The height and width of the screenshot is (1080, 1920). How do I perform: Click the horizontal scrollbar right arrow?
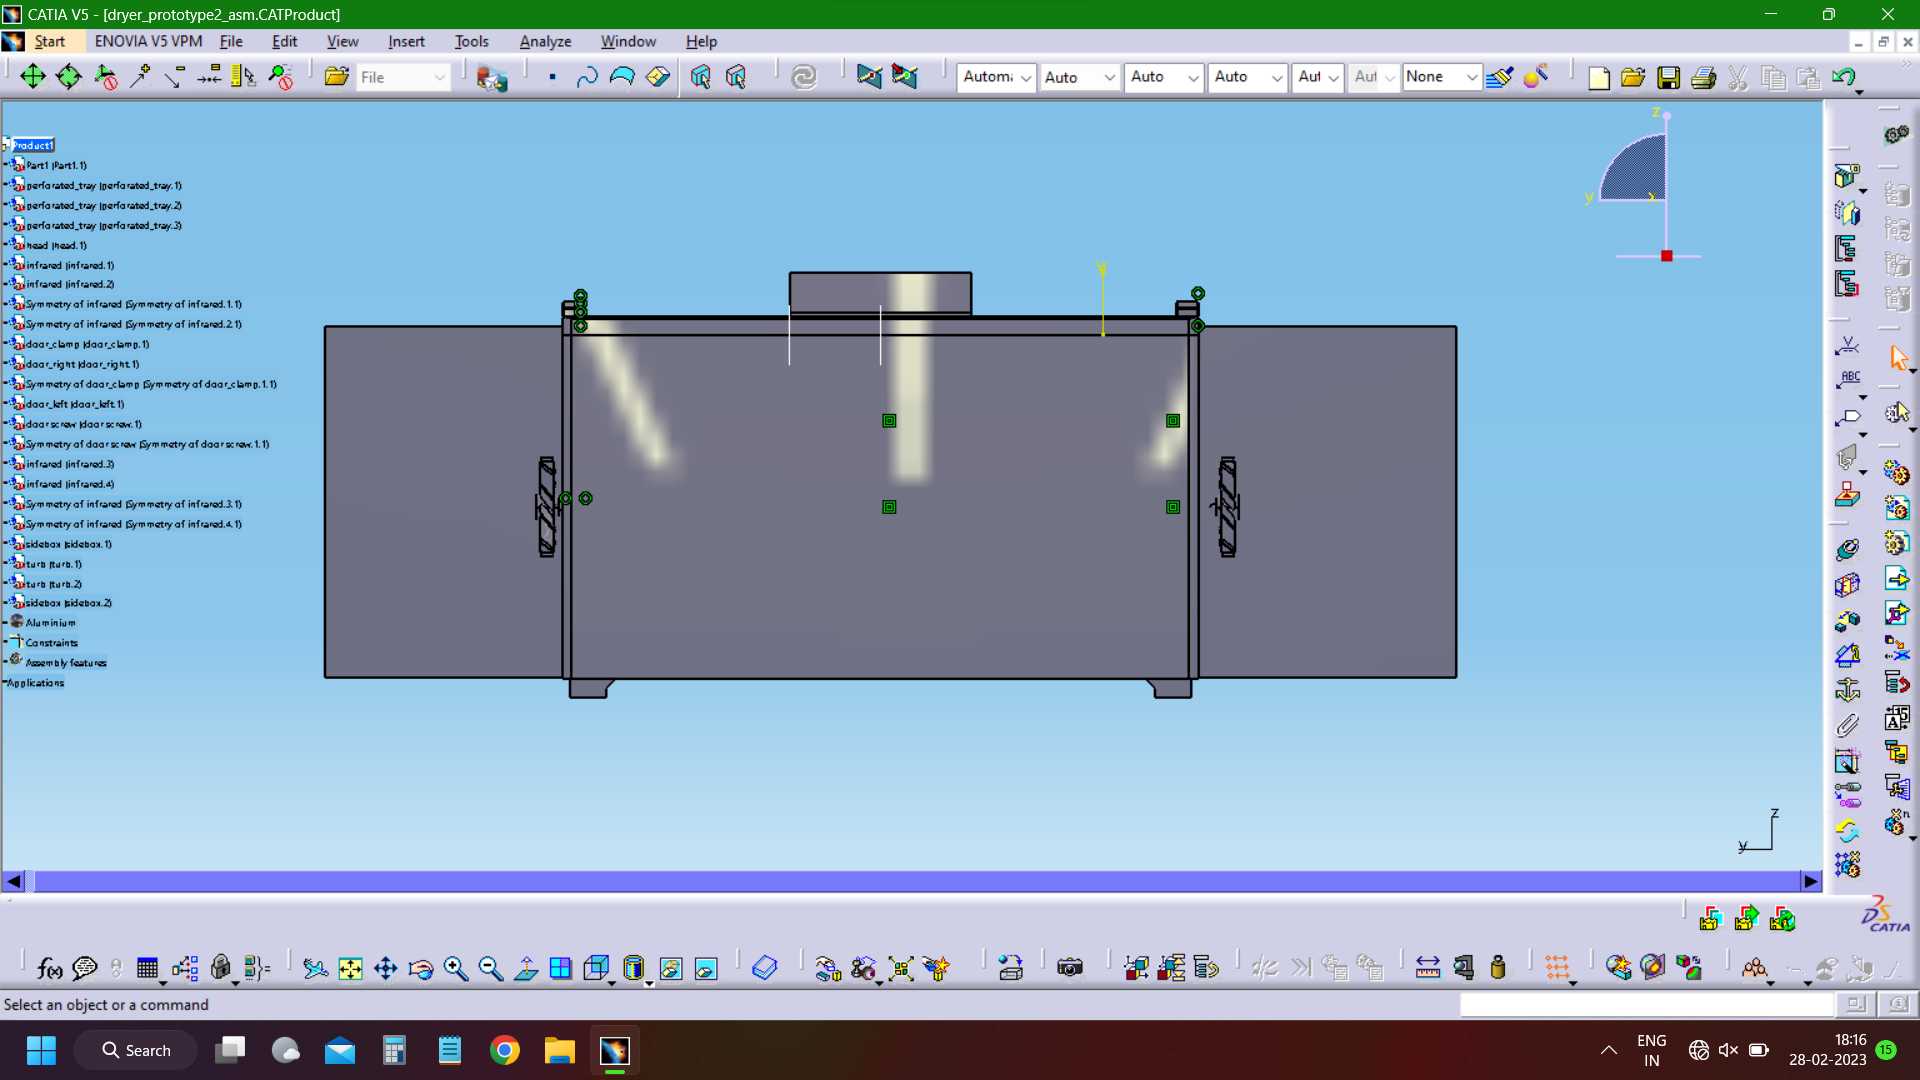(1811, 881)
